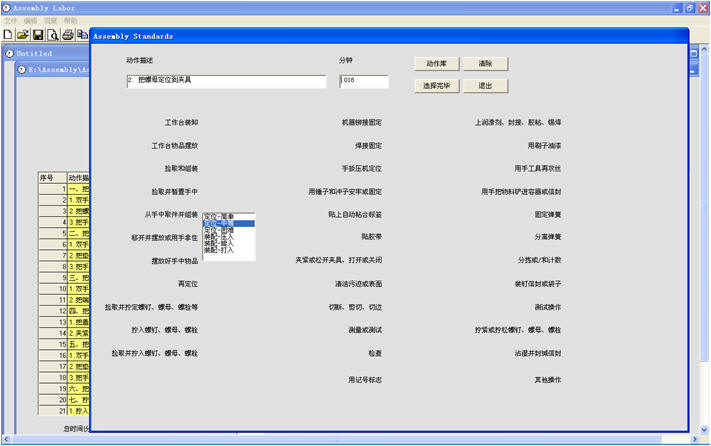Click the 分钟 value input field

[363, 82]
